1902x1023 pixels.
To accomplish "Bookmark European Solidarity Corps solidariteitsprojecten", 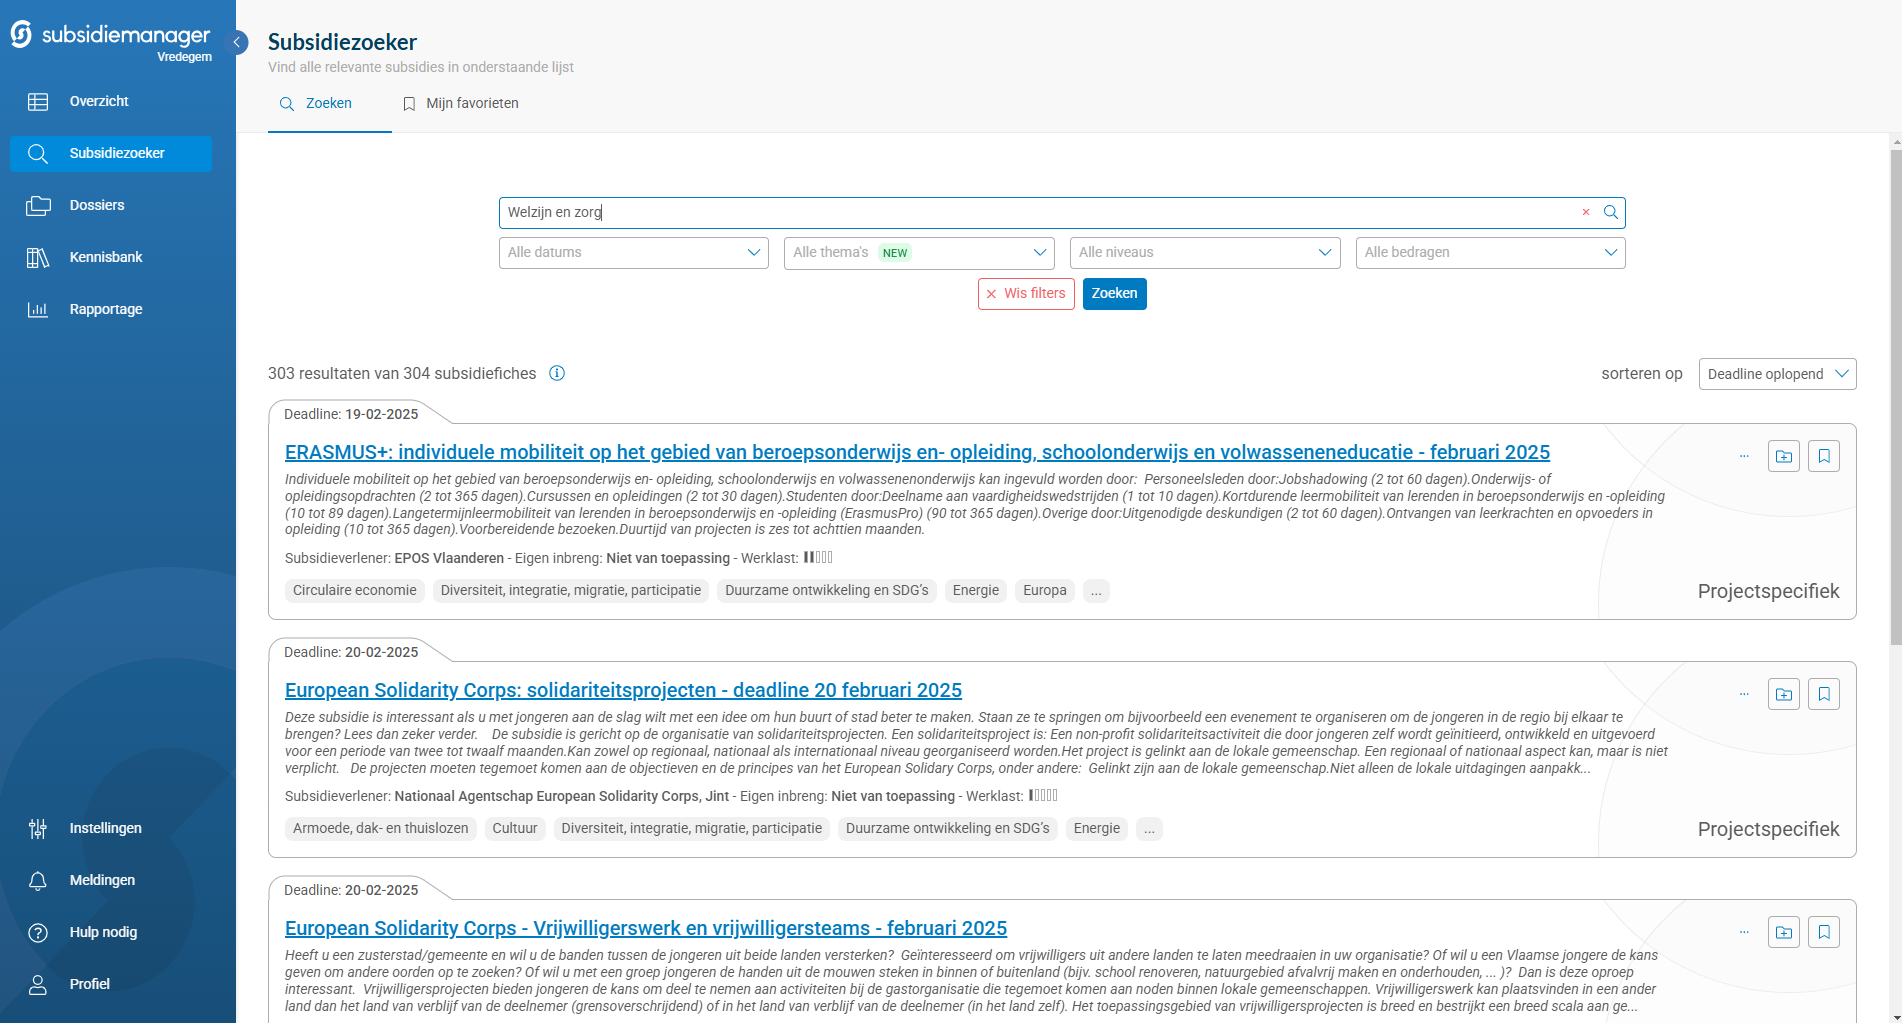I will [1824, 694].
